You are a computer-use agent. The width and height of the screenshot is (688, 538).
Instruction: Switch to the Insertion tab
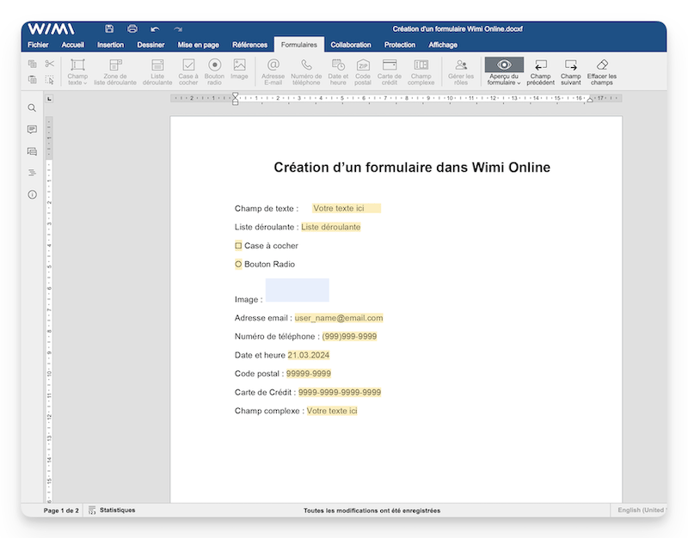(110, 45)
